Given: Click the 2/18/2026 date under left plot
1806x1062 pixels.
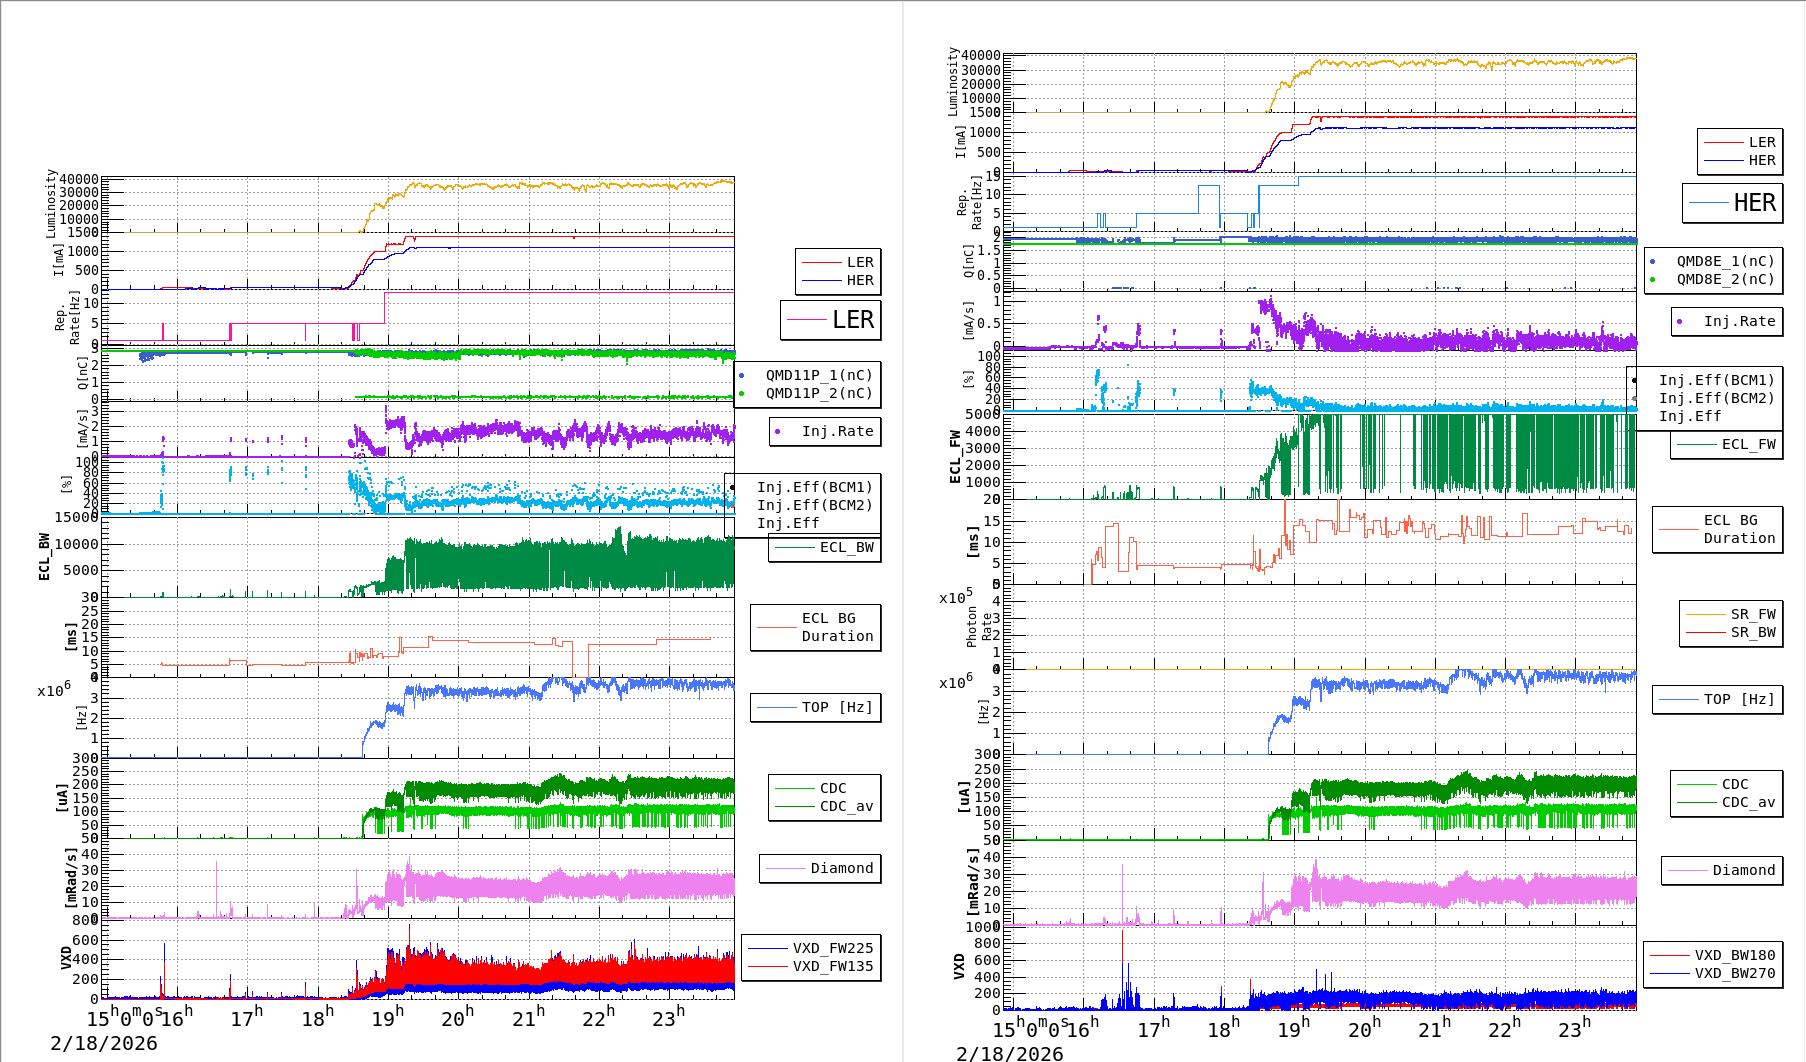Looking at the screenshot, I should coord(104,1043).
